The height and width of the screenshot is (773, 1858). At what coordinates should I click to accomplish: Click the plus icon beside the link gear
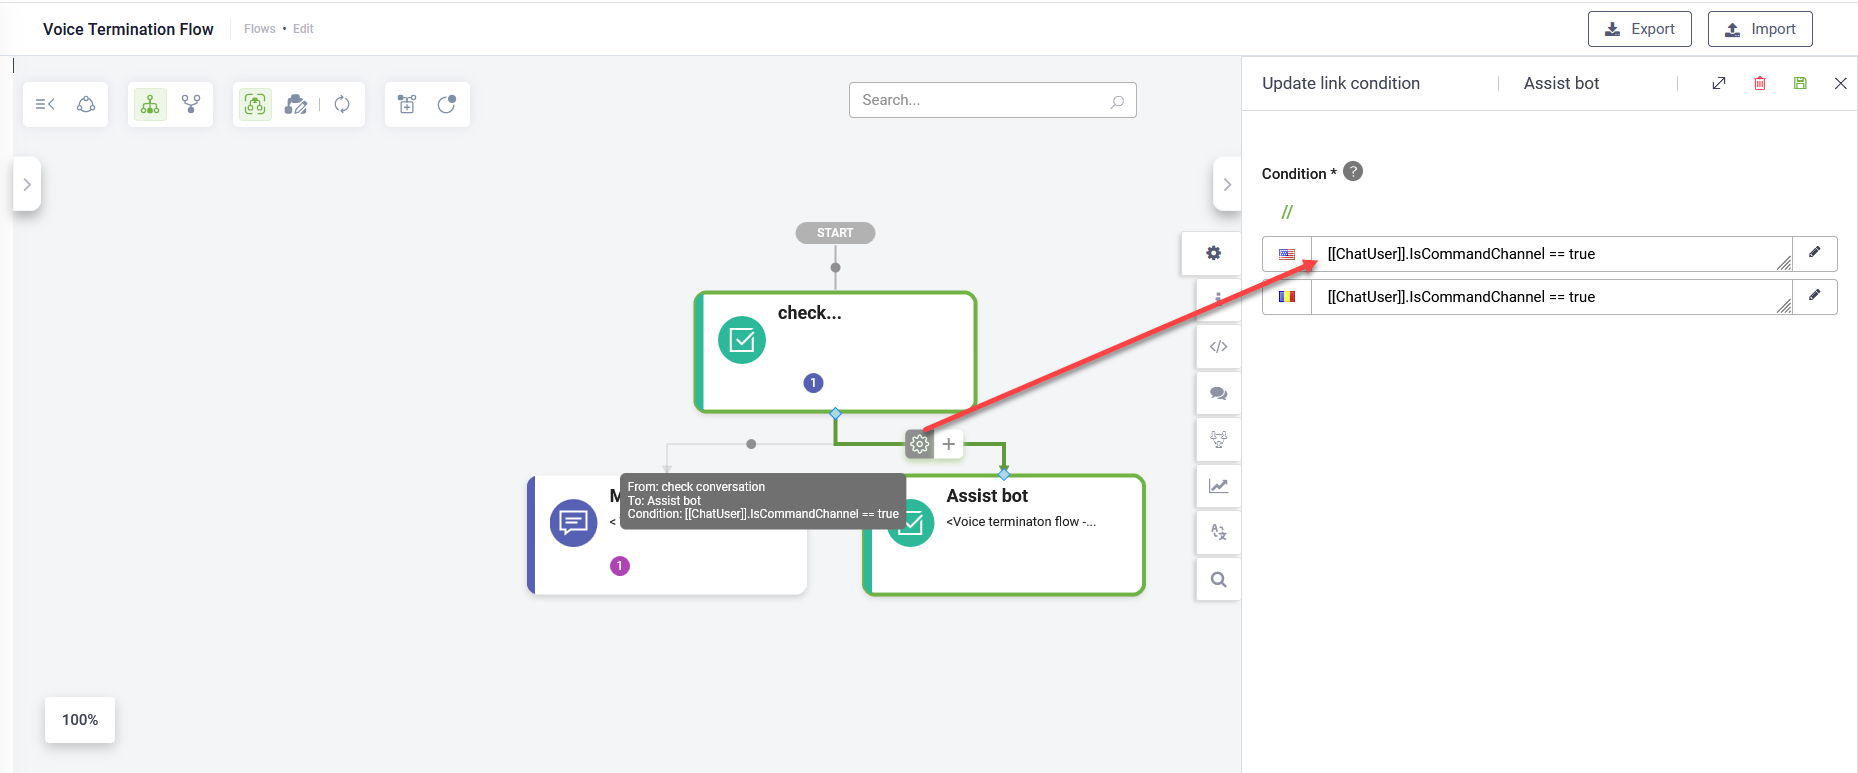pyautogui.click(x=949, y=444)
